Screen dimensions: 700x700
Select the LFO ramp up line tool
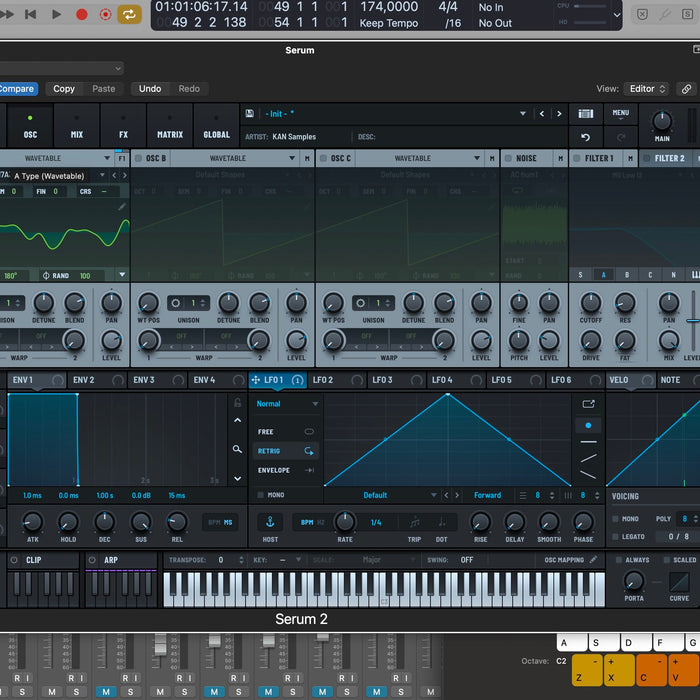click(588, 458)
